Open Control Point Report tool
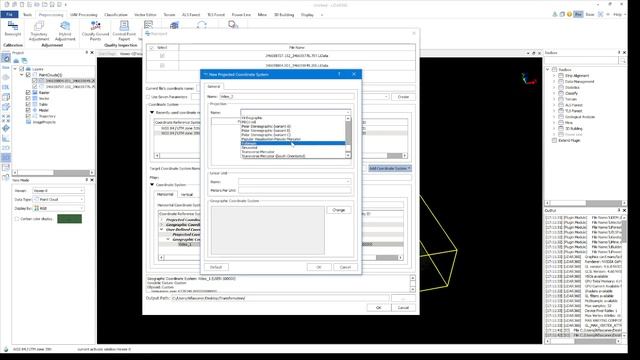640x360 pixels. [124, 31]
